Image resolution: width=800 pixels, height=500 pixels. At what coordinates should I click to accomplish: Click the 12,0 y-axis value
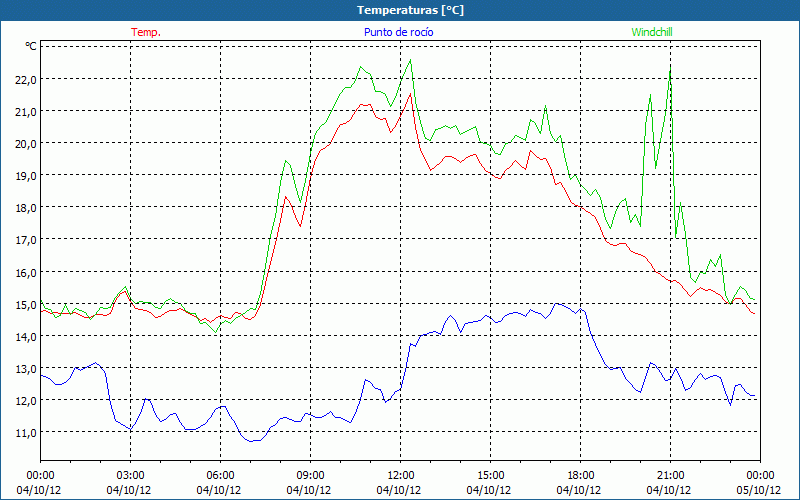[x=27, y=401]
